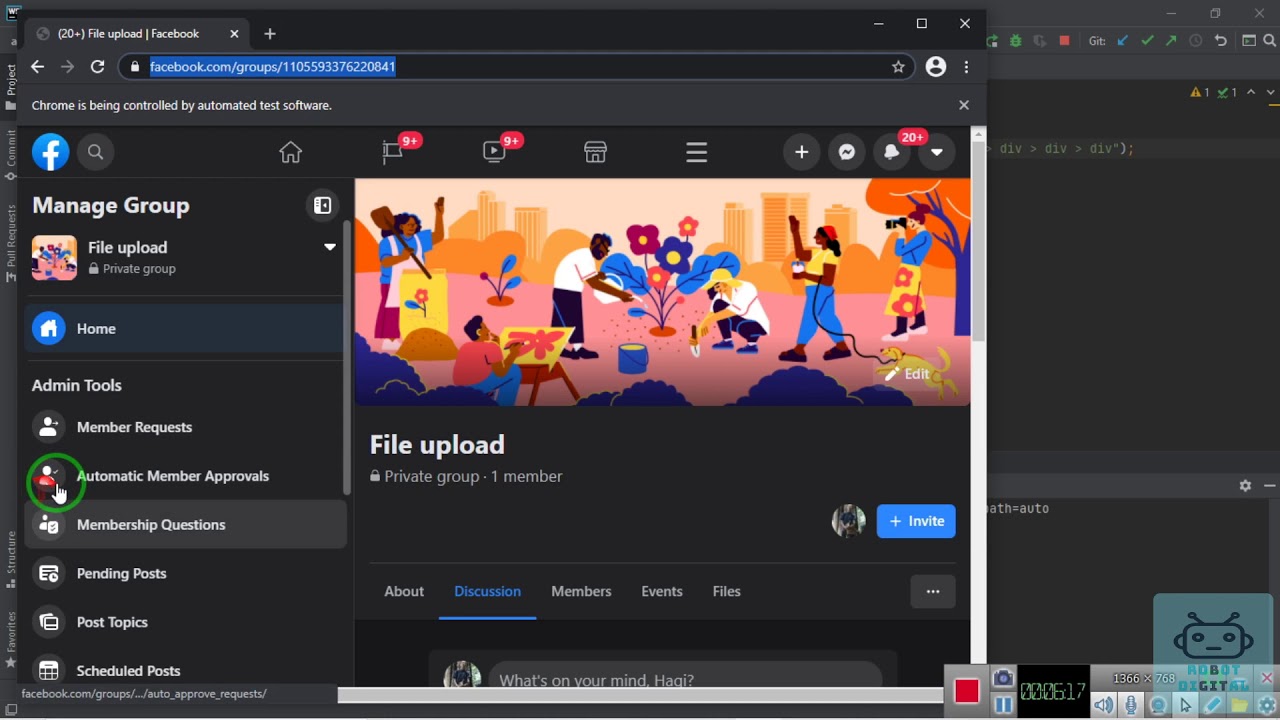Screen dimensions: 1280x720
Task: Open Automatic Member Approvals
Action: click(x=184, y=476)
